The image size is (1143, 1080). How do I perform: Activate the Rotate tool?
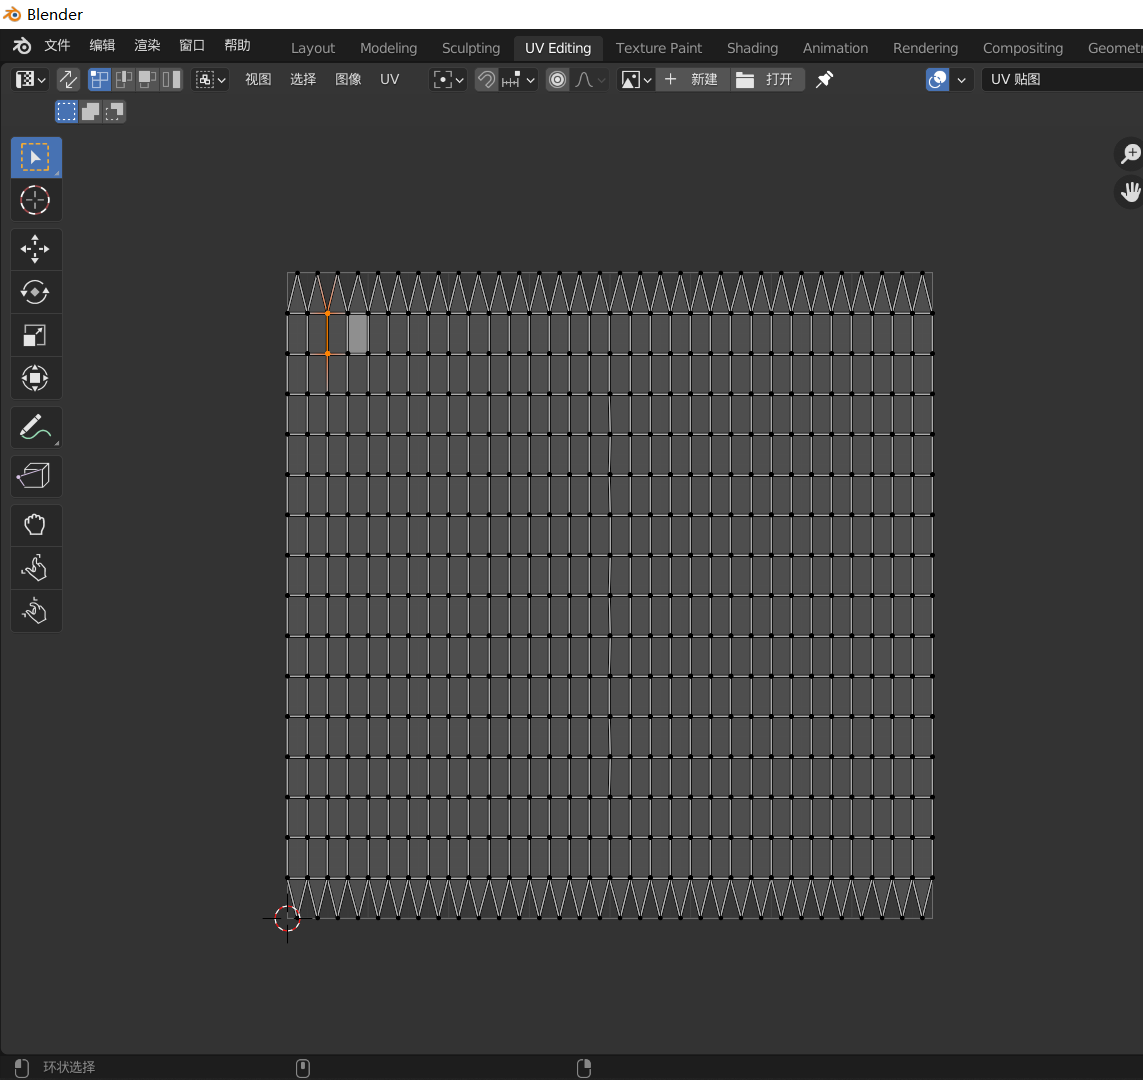tap(35, 292)
